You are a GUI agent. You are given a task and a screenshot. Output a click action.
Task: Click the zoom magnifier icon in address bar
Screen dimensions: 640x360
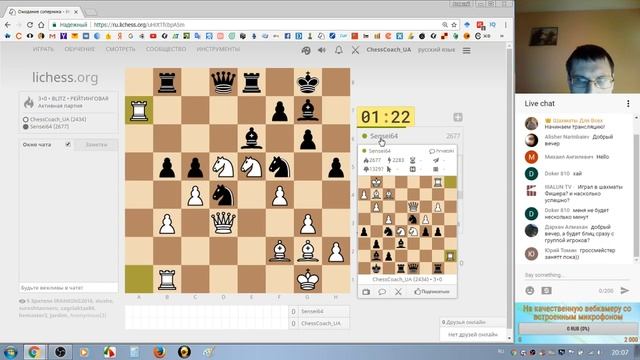[444, 25]
